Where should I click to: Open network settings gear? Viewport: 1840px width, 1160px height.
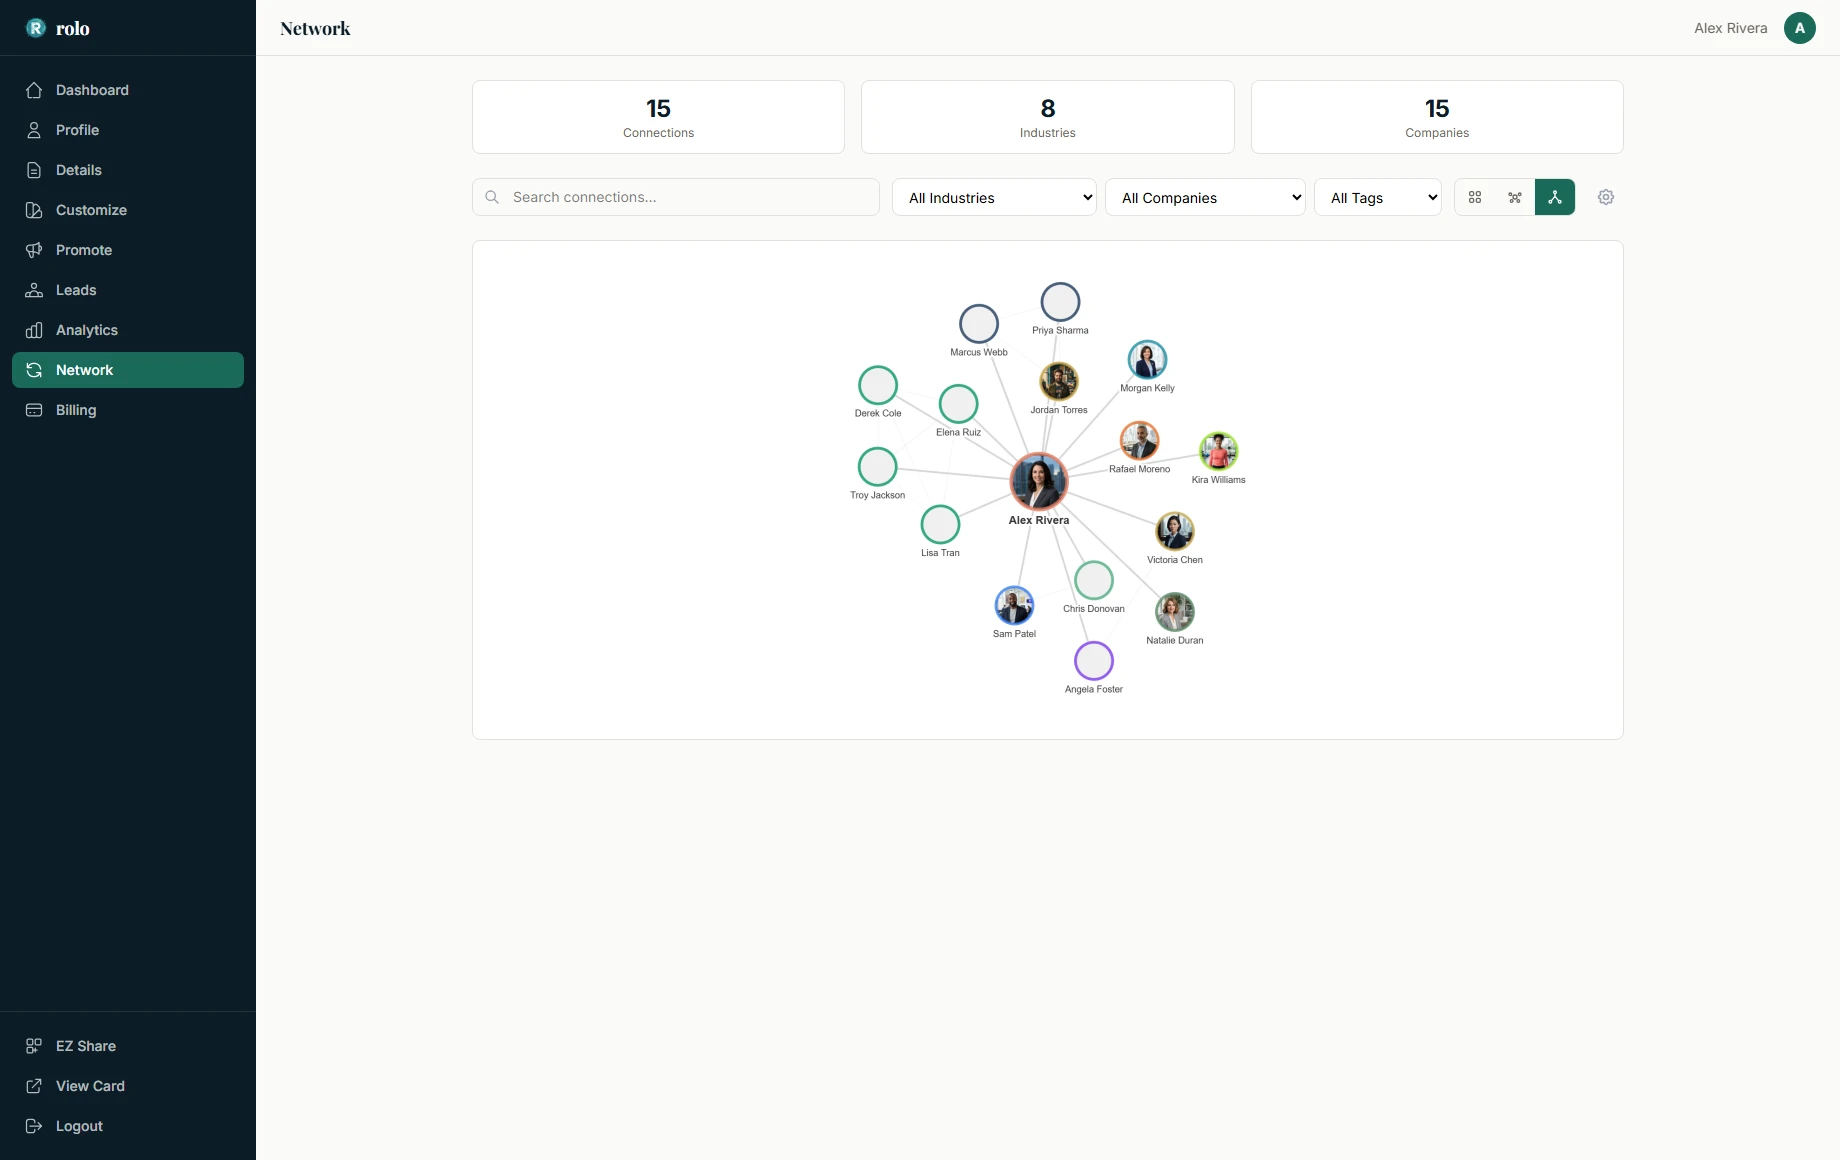pos(1606,197)
